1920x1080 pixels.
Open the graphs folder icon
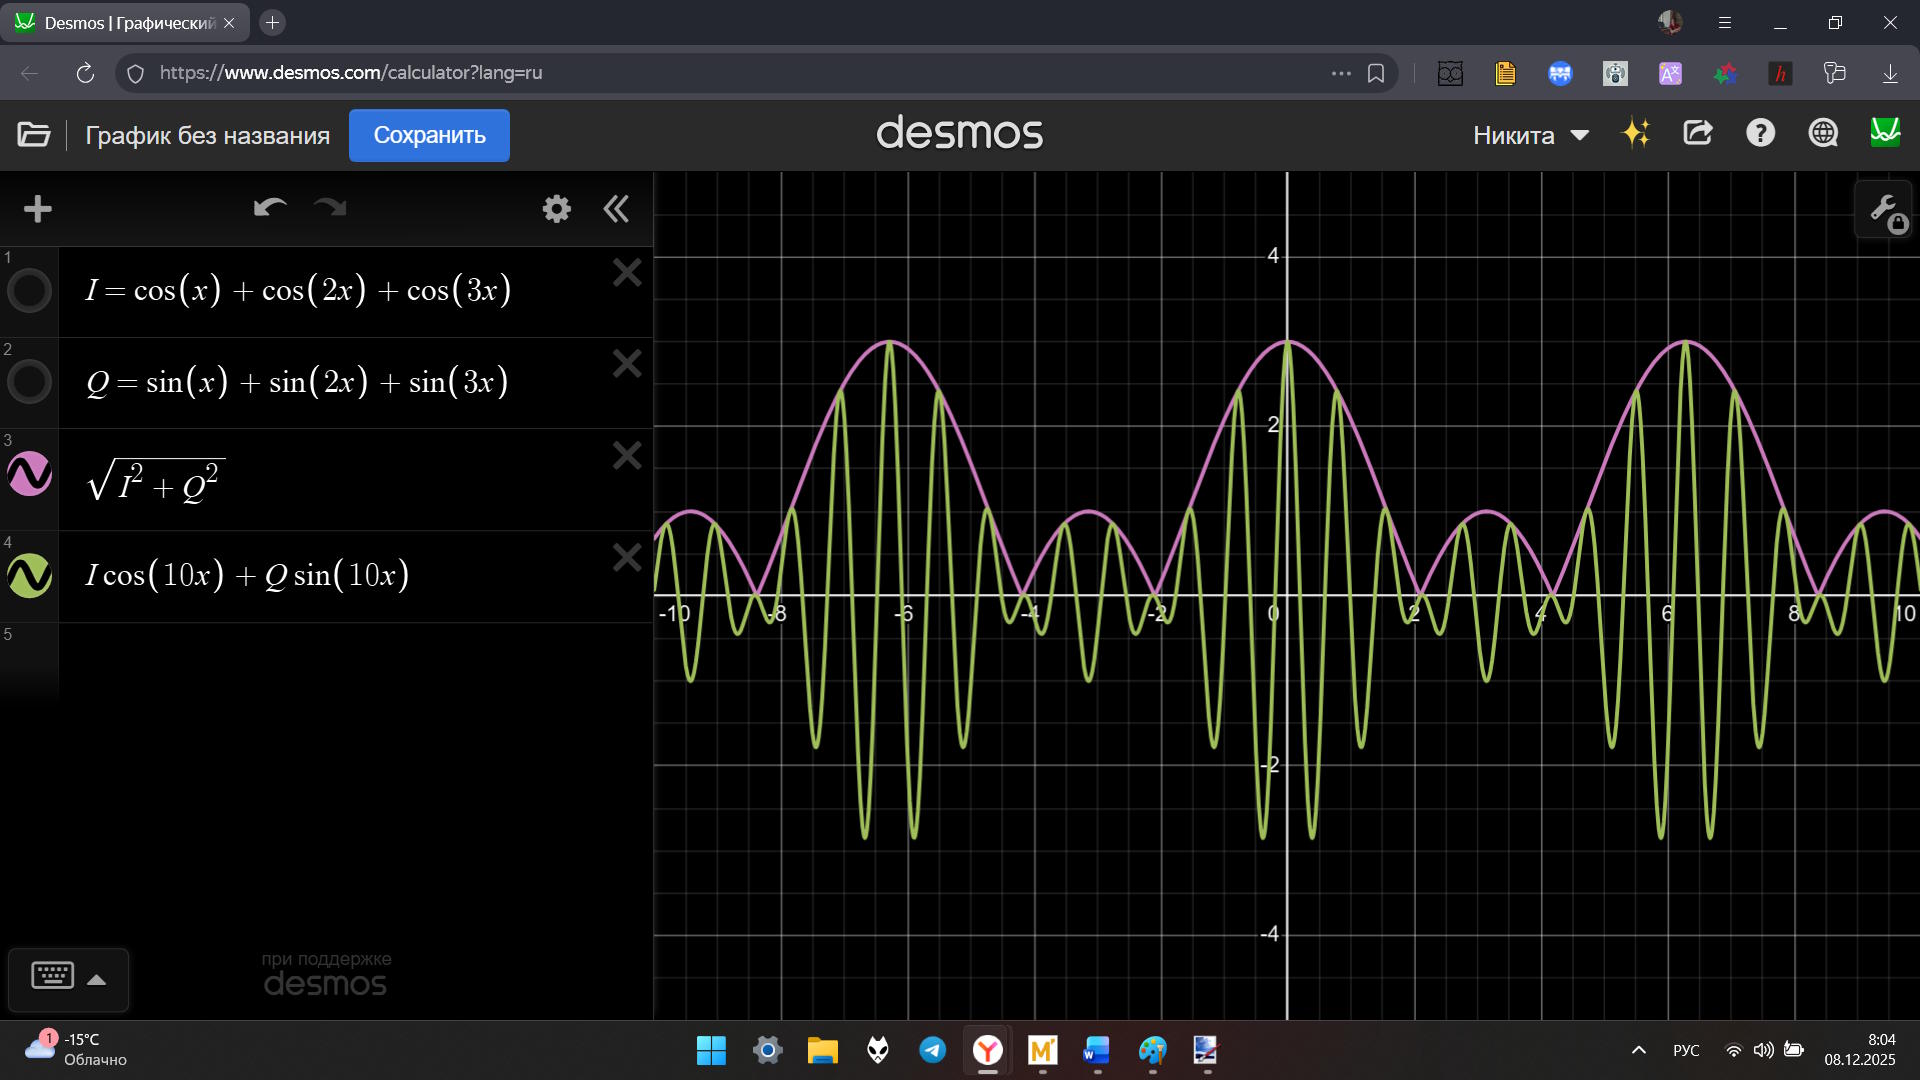coord(34,135)
